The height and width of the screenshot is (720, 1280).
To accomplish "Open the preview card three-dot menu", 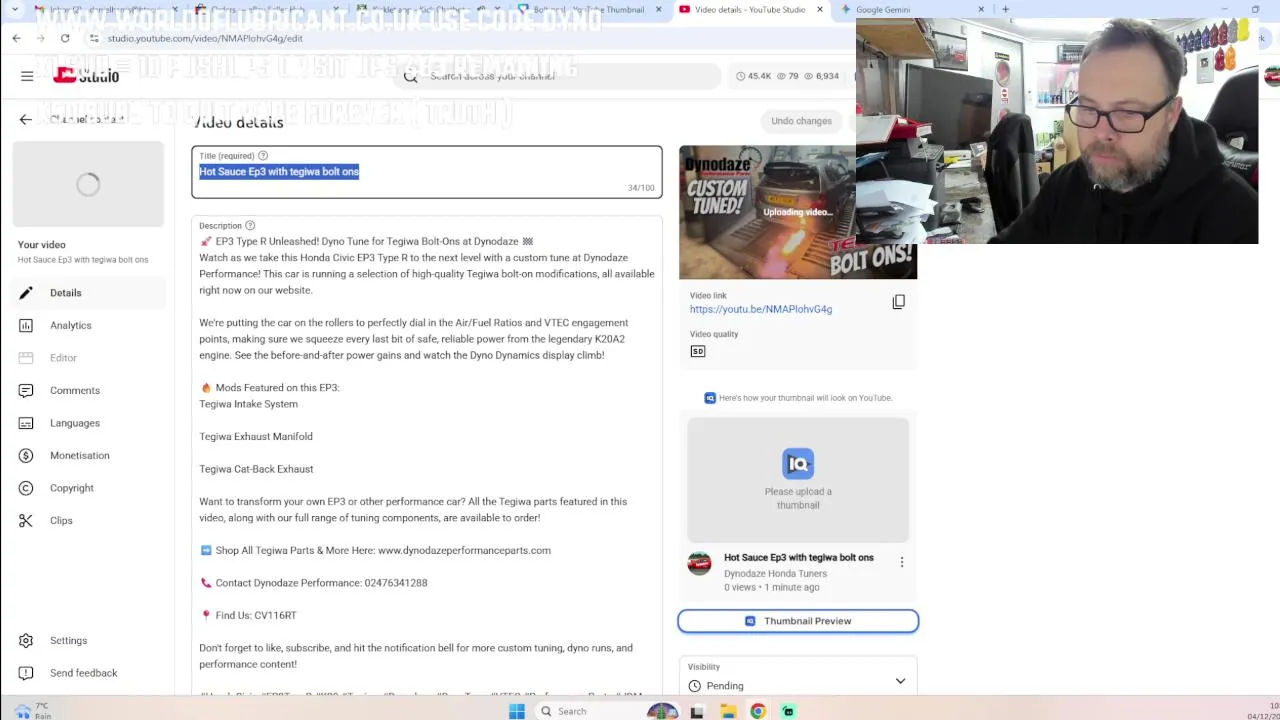I will coord(901,562).
